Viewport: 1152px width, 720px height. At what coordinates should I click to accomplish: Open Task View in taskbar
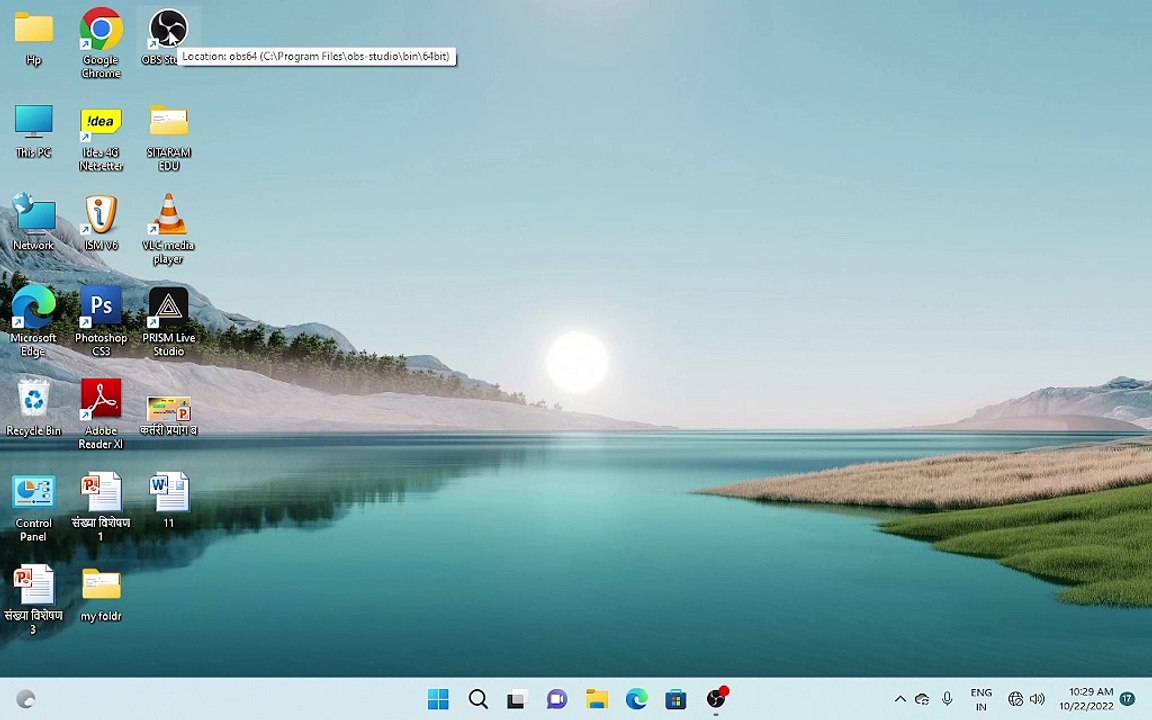(517, 699)
